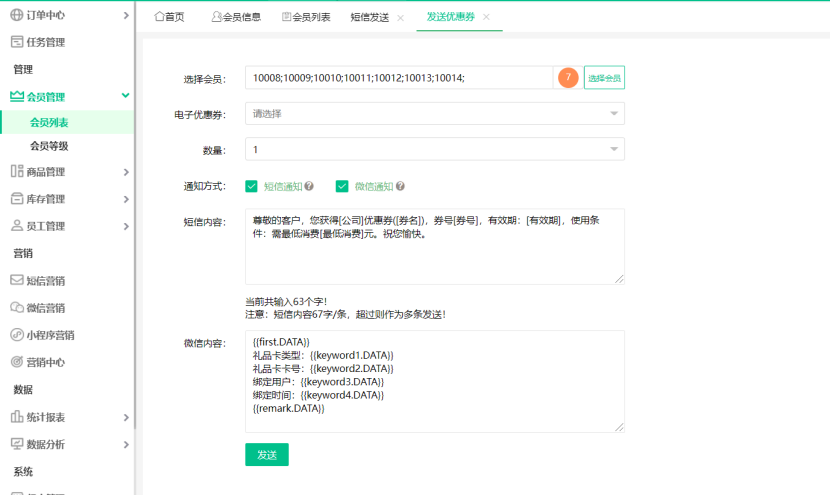Click the list icon in 会员列表 tab

pos(286,16)
